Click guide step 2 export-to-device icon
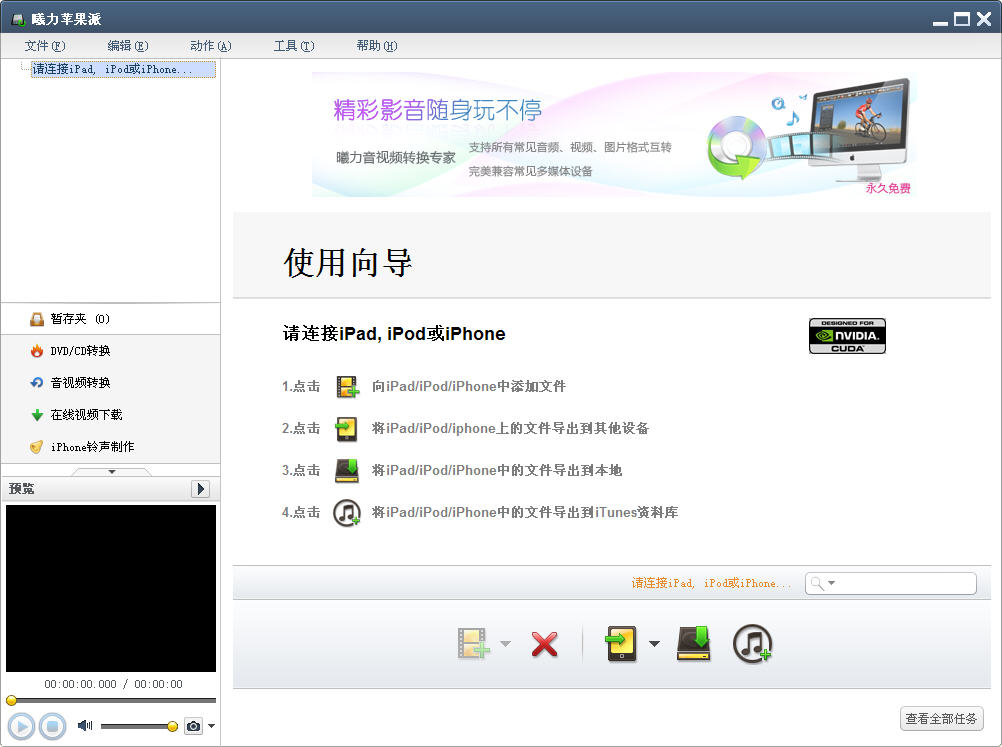 [346, 429]
